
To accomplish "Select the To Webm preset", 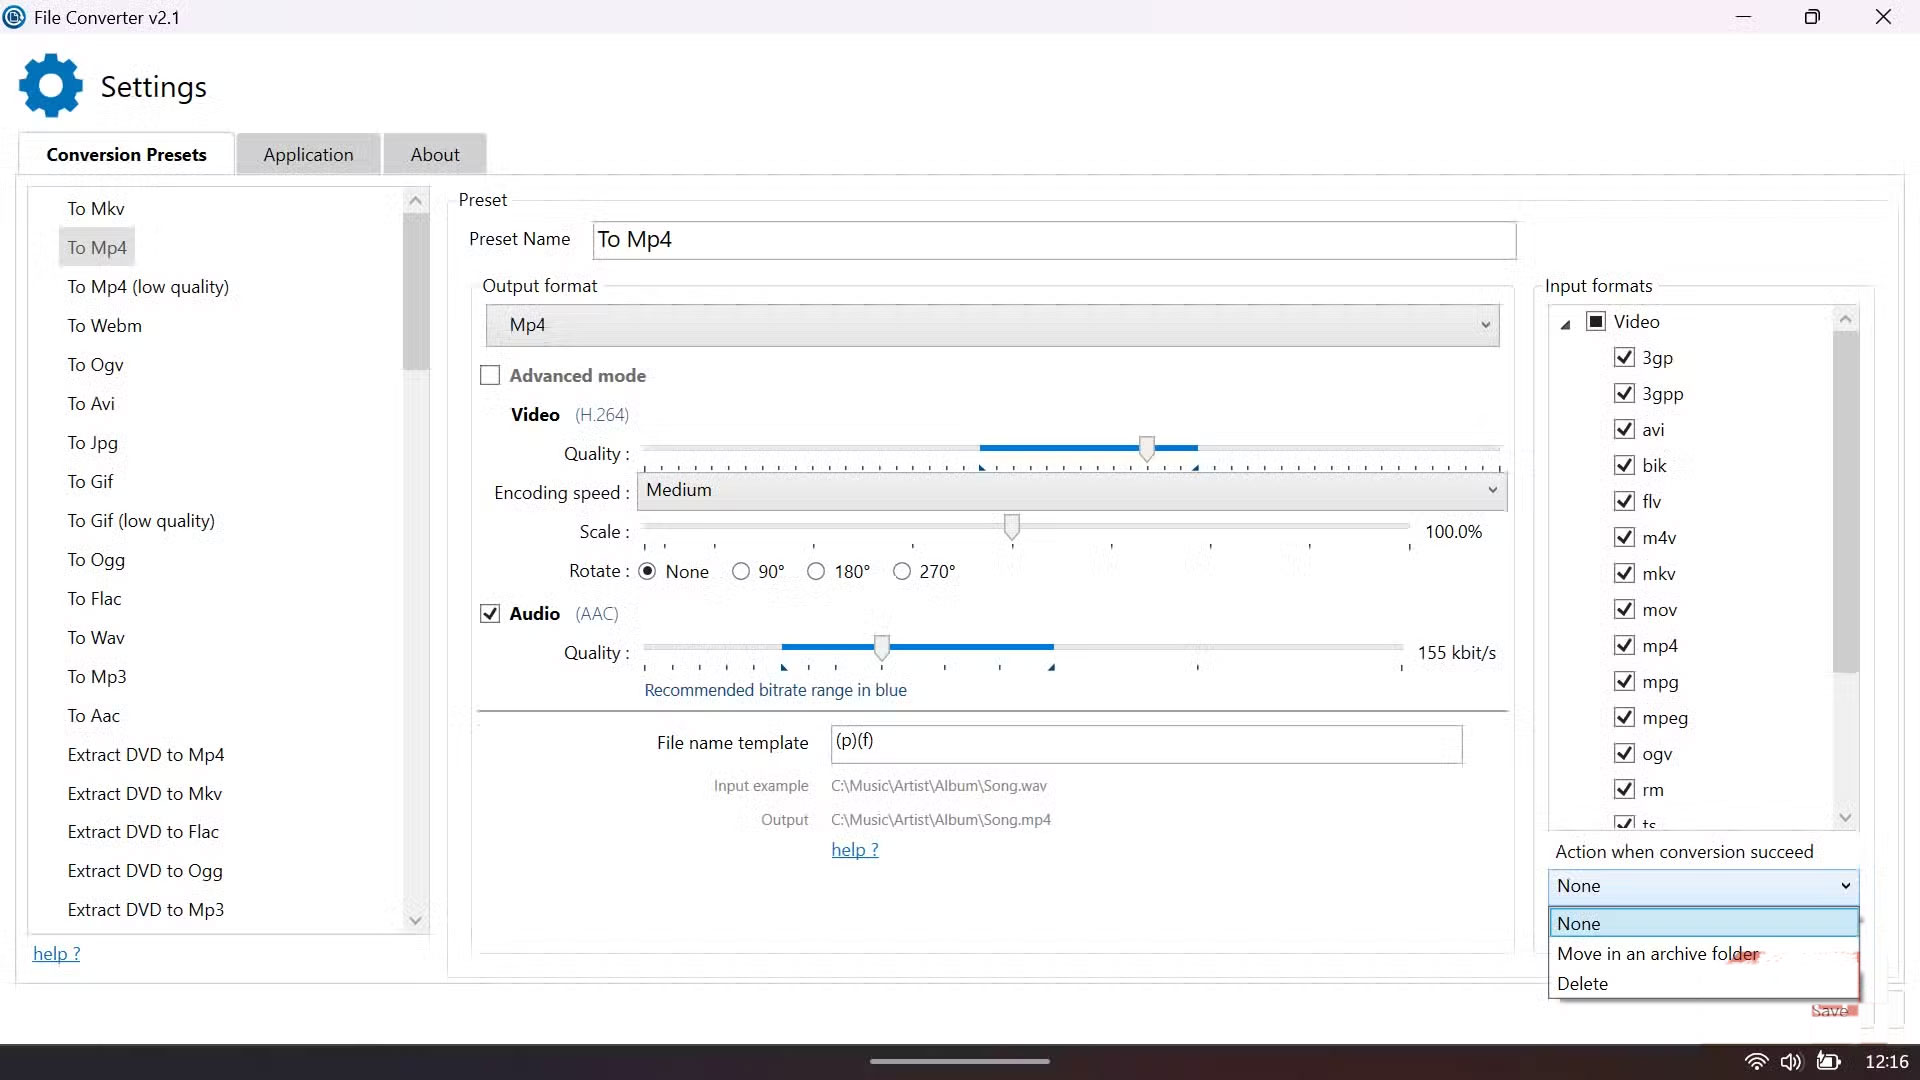I will (104, 326).
